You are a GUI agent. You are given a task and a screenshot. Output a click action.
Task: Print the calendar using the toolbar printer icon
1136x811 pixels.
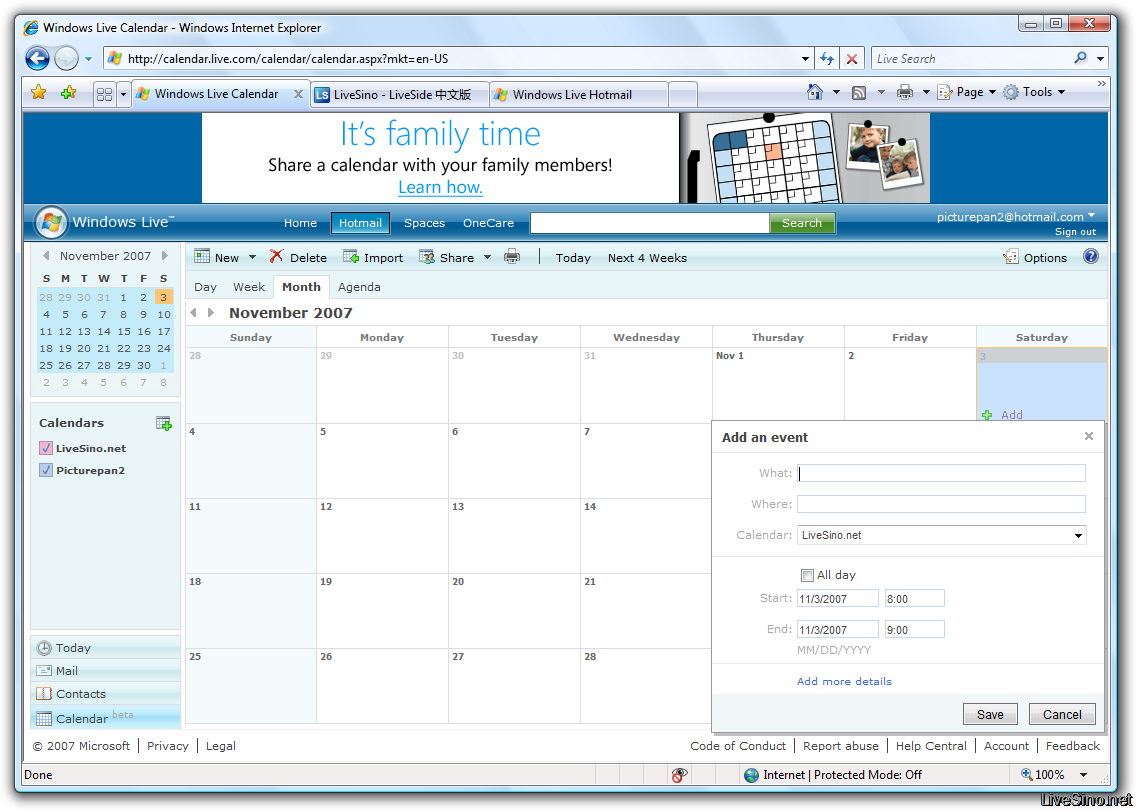[512, 257]
